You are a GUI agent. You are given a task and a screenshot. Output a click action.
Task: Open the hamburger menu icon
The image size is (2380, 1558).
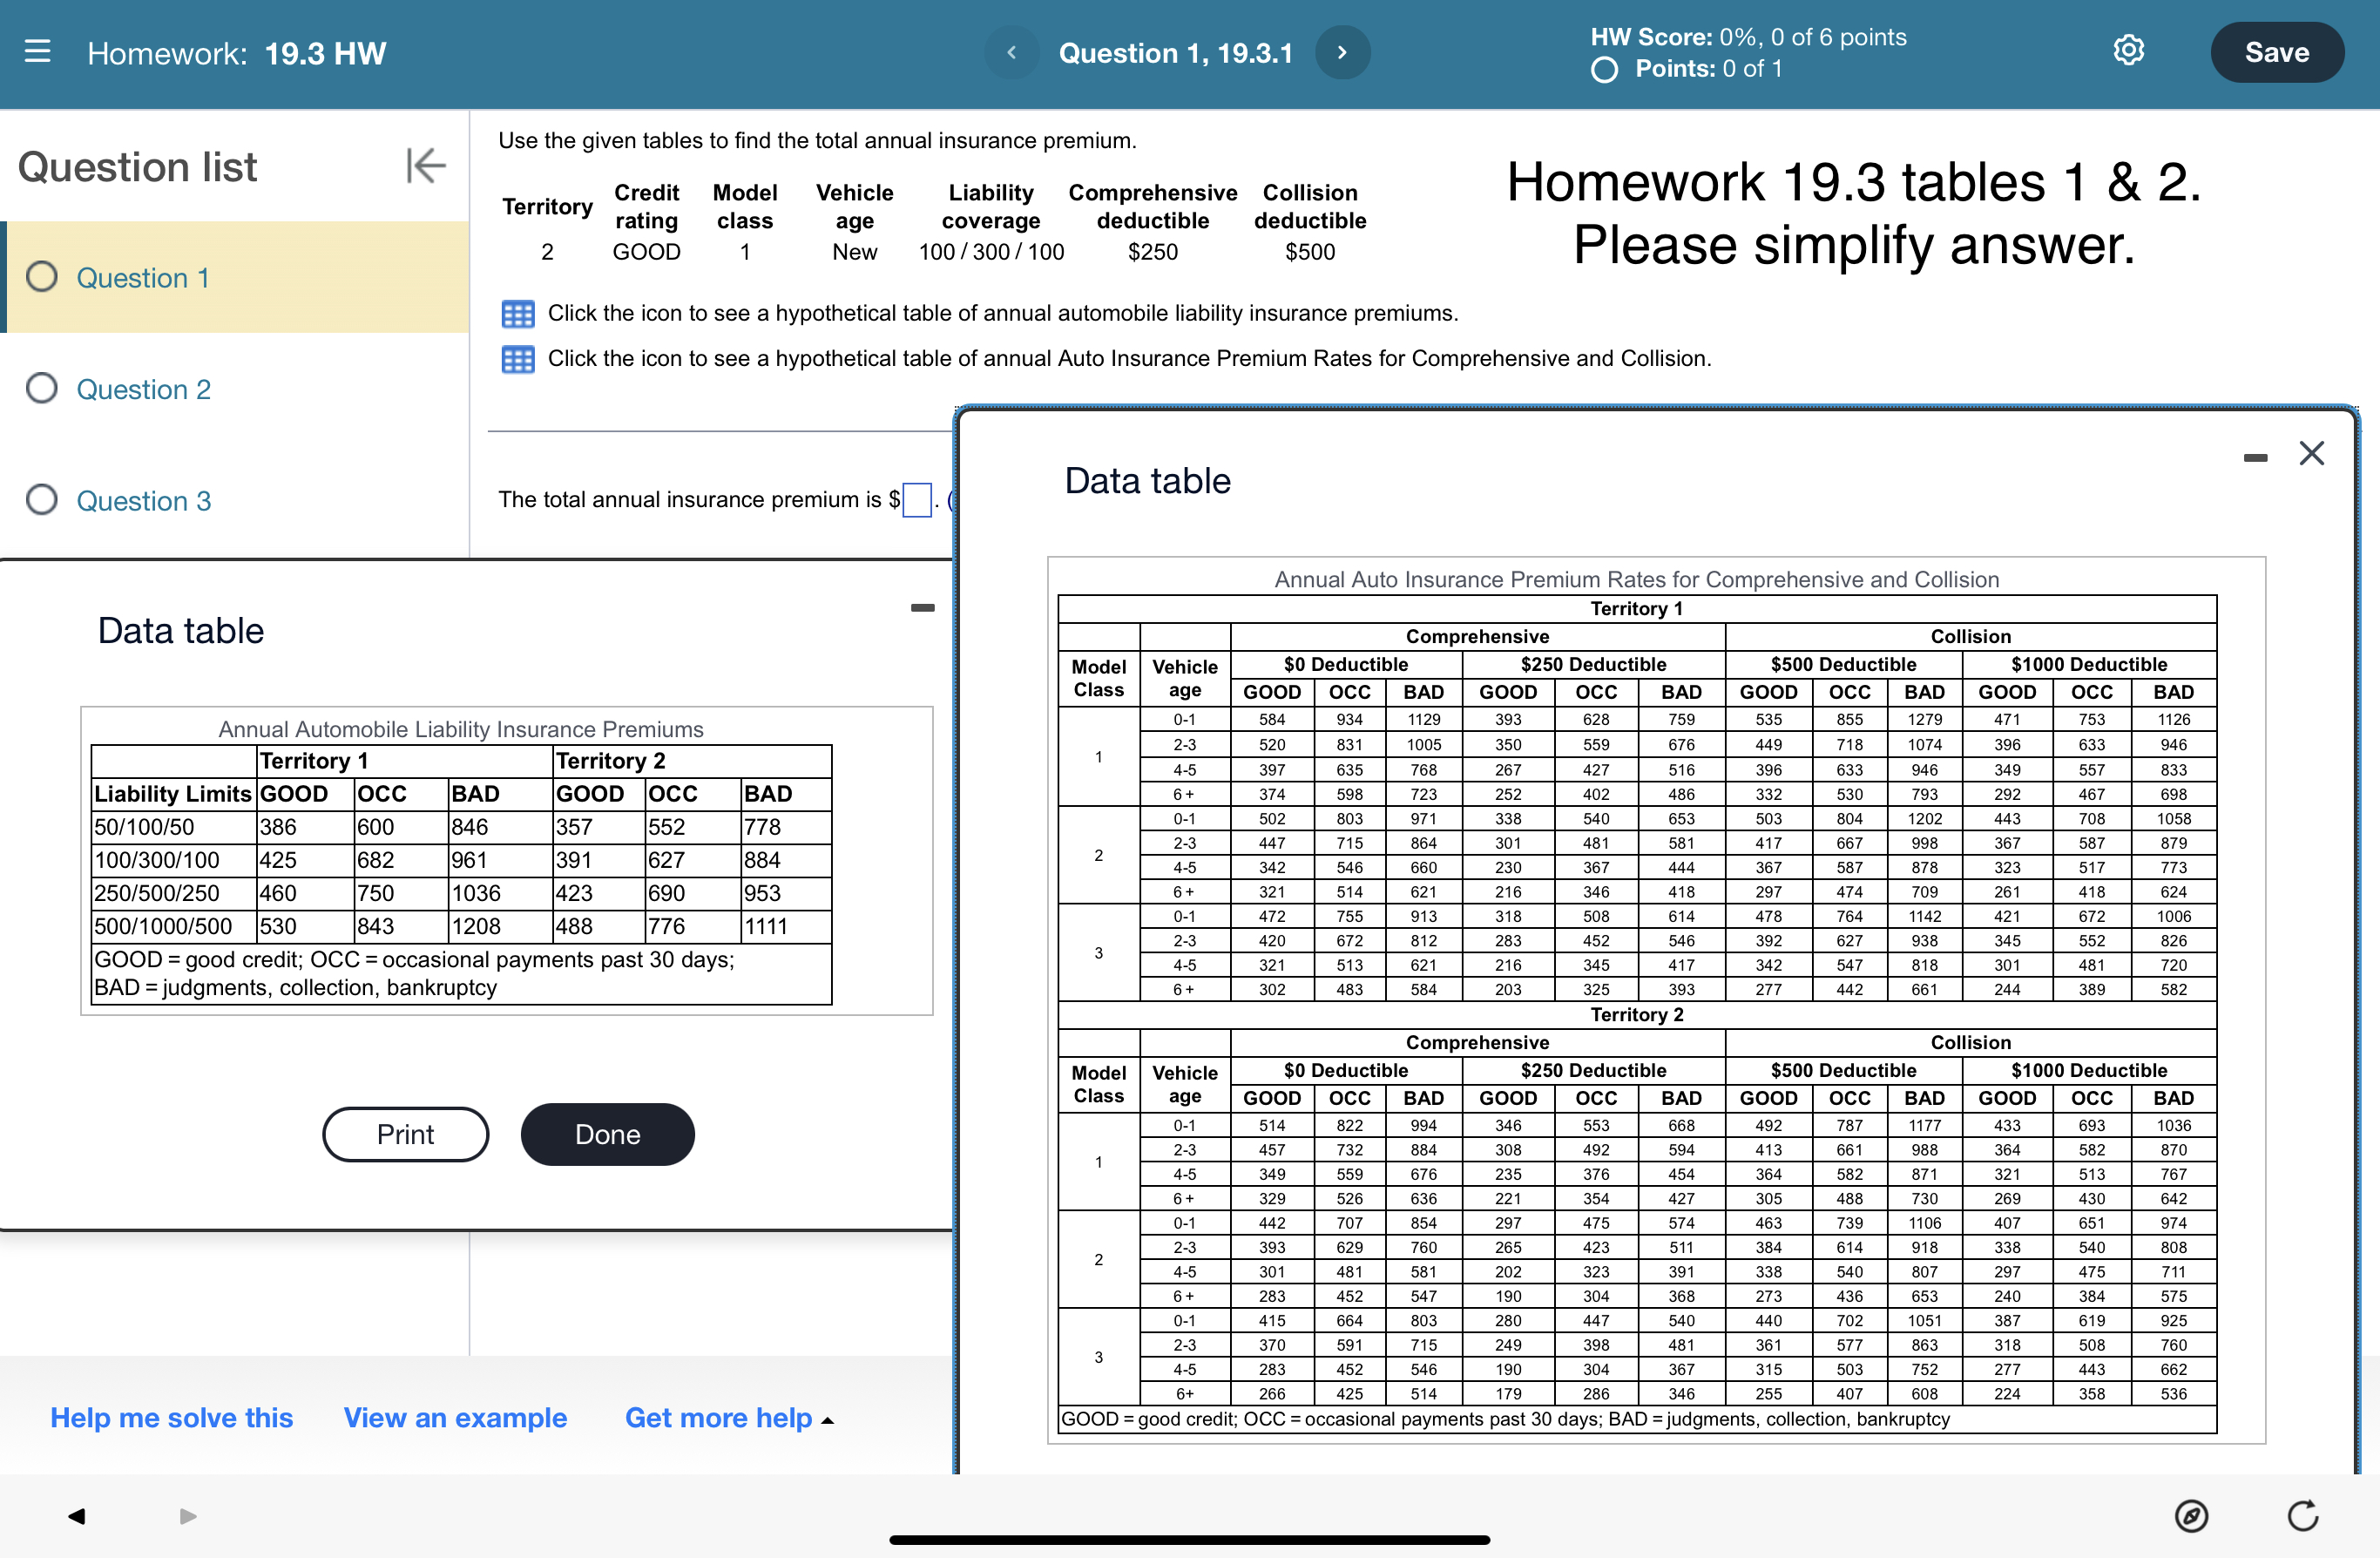click(37, 52)
